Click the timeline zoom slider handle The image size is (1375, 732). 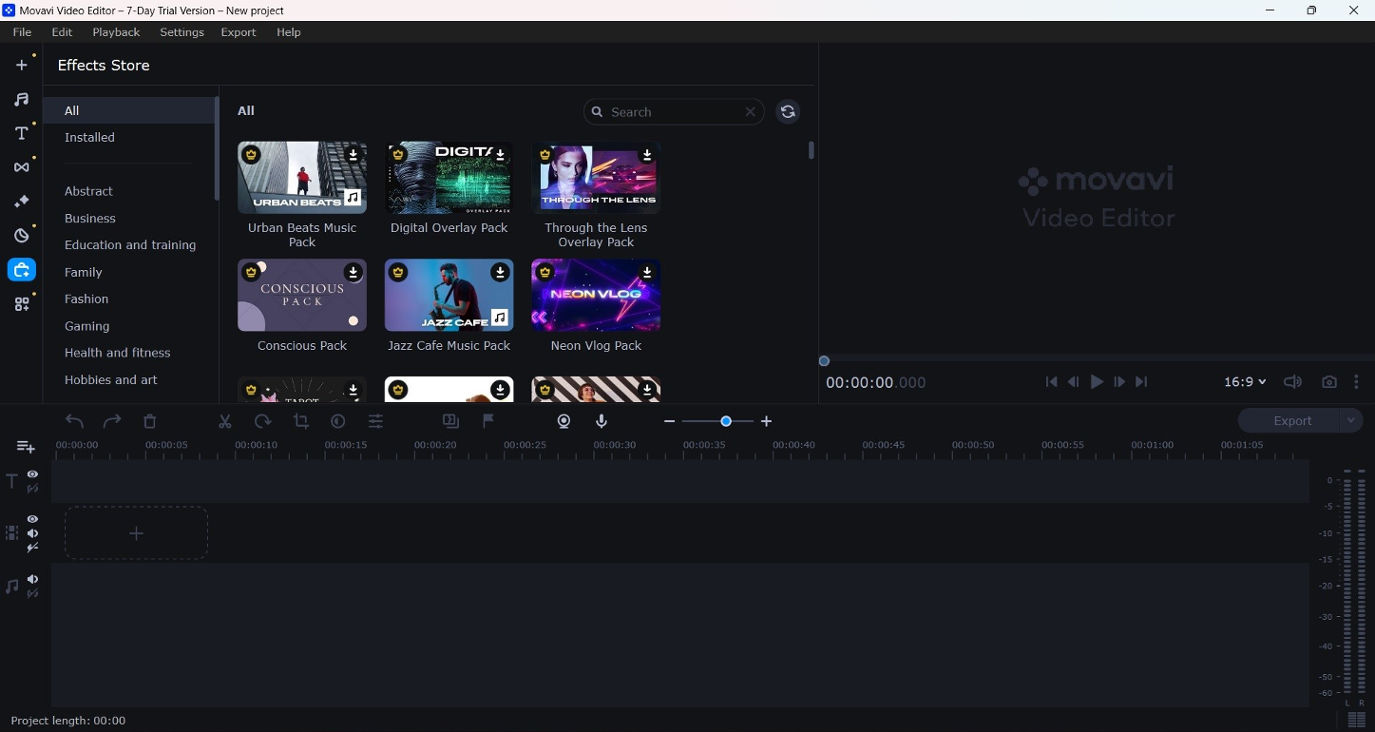726,421
